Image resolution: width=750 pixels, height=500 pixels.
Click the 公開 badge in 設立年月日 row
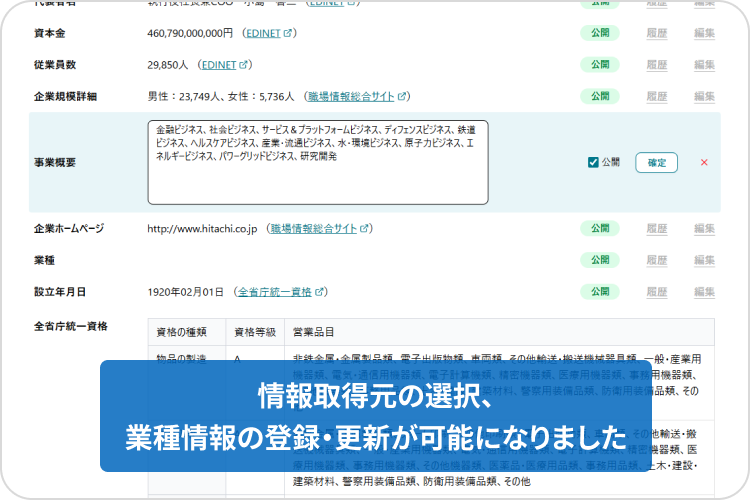pos(599,292)
